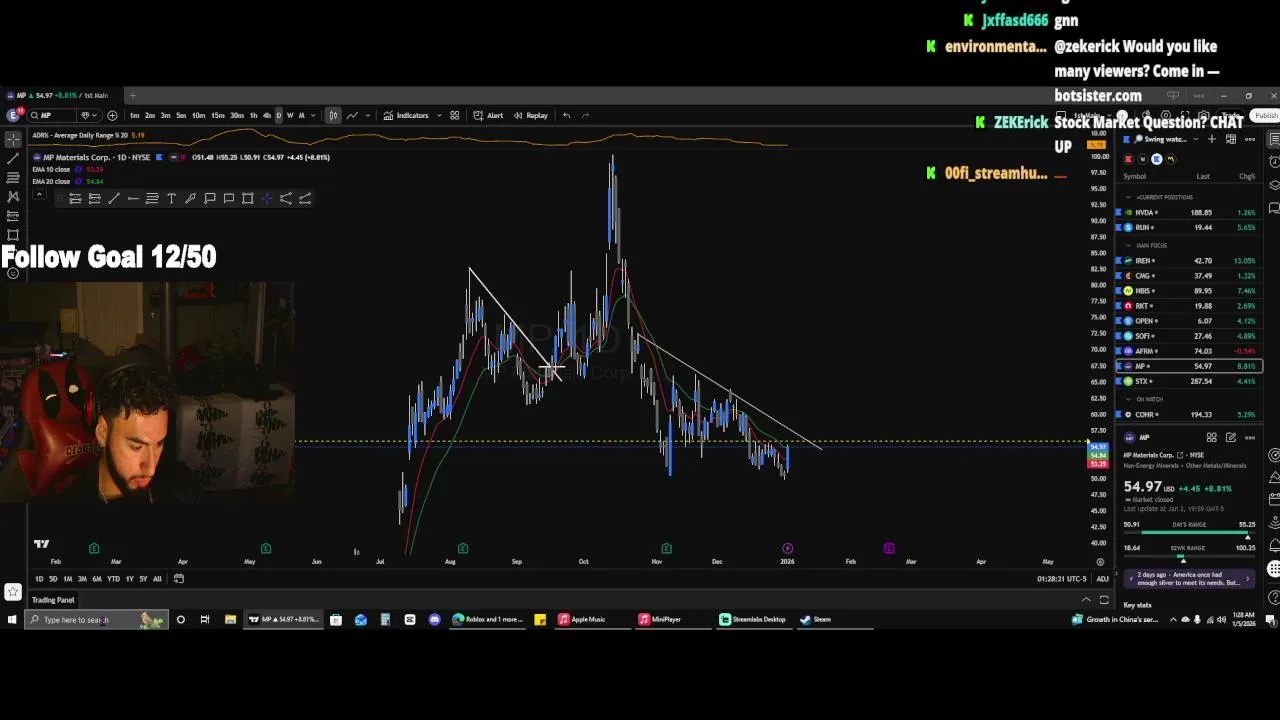This screenshot has width=1280, height=720.
Task: Select the daily D timeframe
Action: 279,115
